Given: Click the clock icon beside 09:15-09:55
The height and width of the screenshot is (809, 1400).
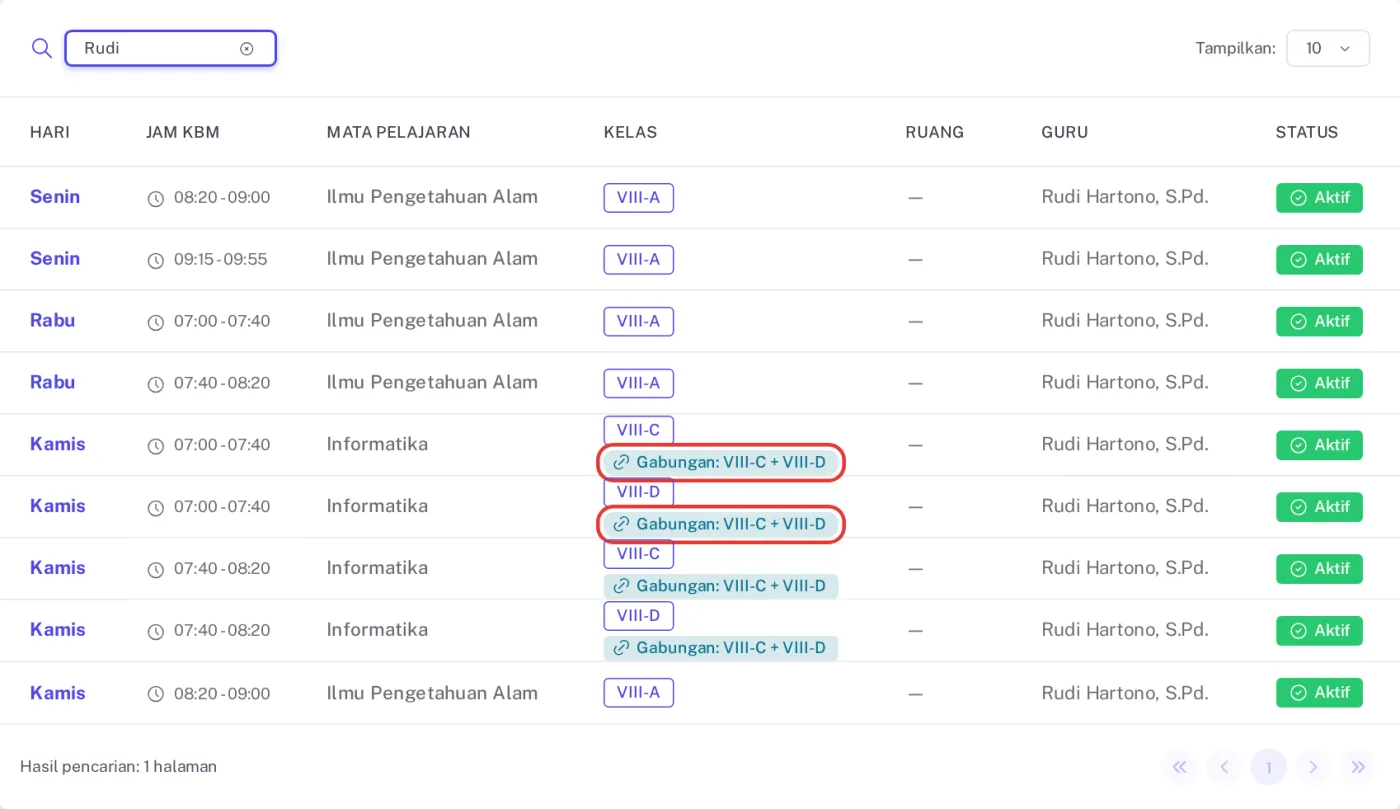Looking at the screenshot, I should pos(156,261).
